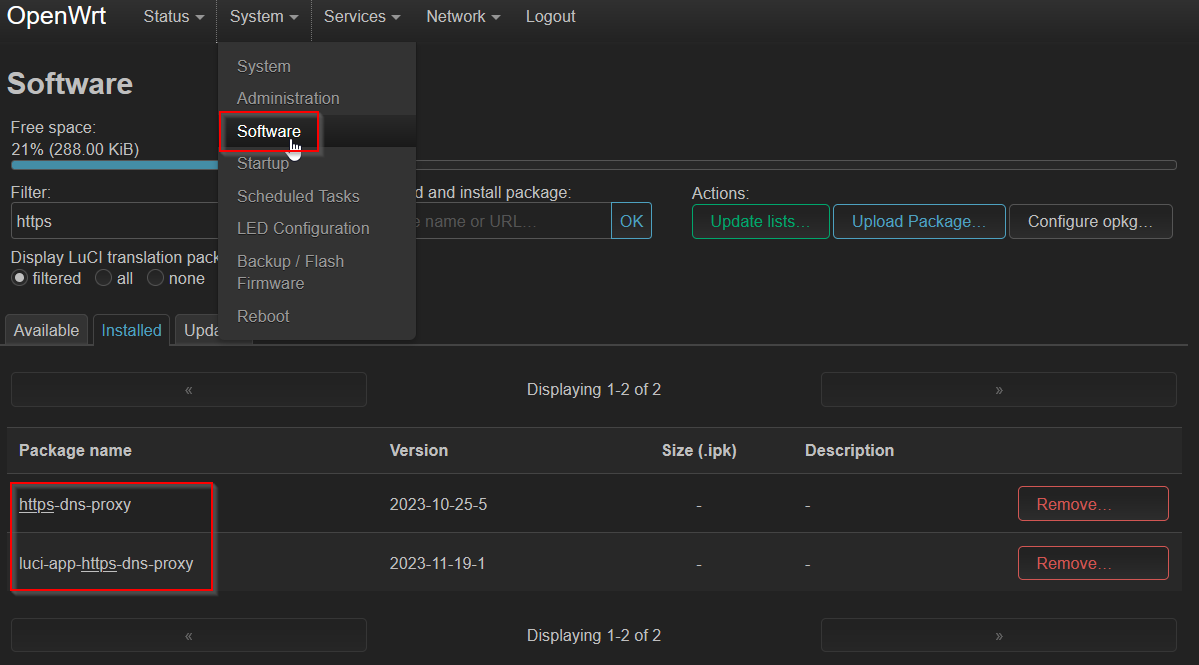1199x665 pixels.
Task: Click version 2023-11-19-1 cell
Action: [x=437, y=563]
